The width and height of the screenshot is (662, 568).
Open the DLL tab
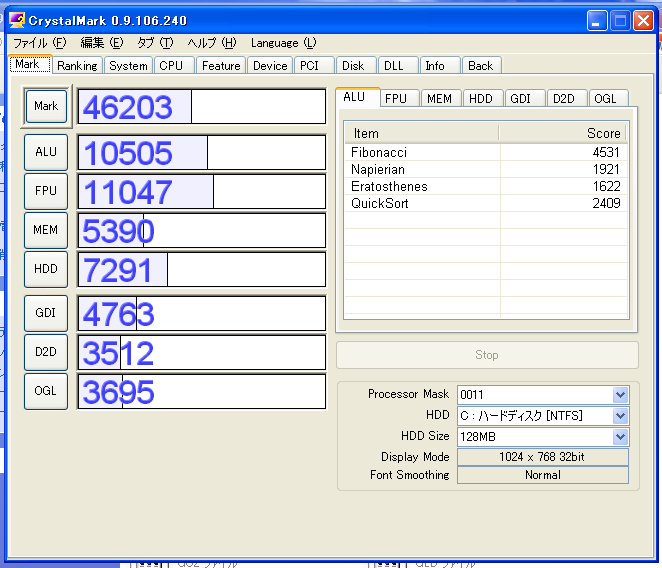pyautogui.click(x=398, y=66)
